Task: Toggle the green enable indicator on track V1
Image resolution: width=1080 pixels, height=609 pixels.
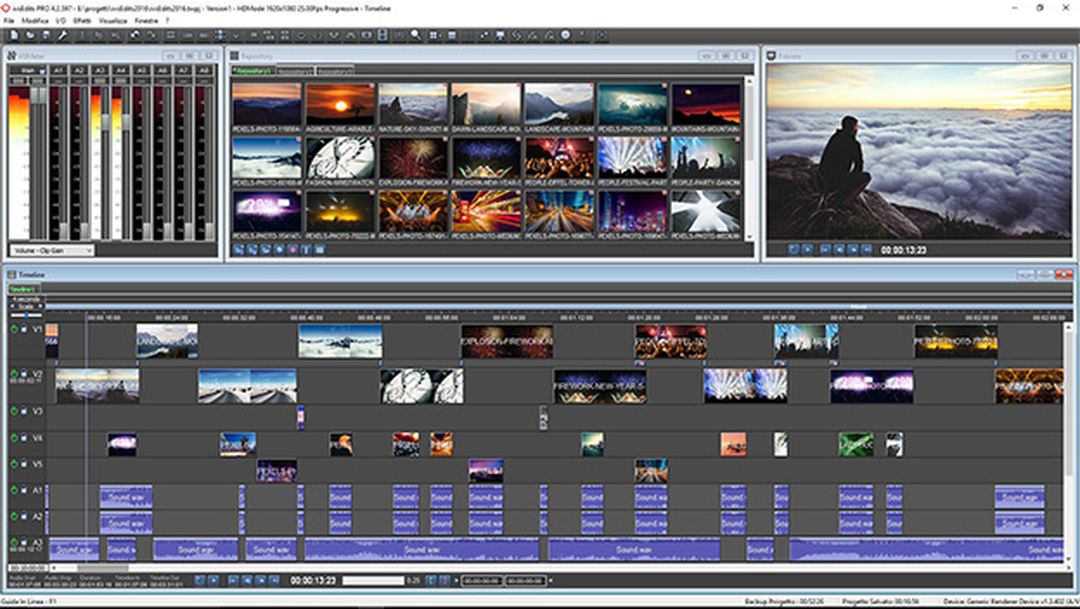Action: pos(12,329)
